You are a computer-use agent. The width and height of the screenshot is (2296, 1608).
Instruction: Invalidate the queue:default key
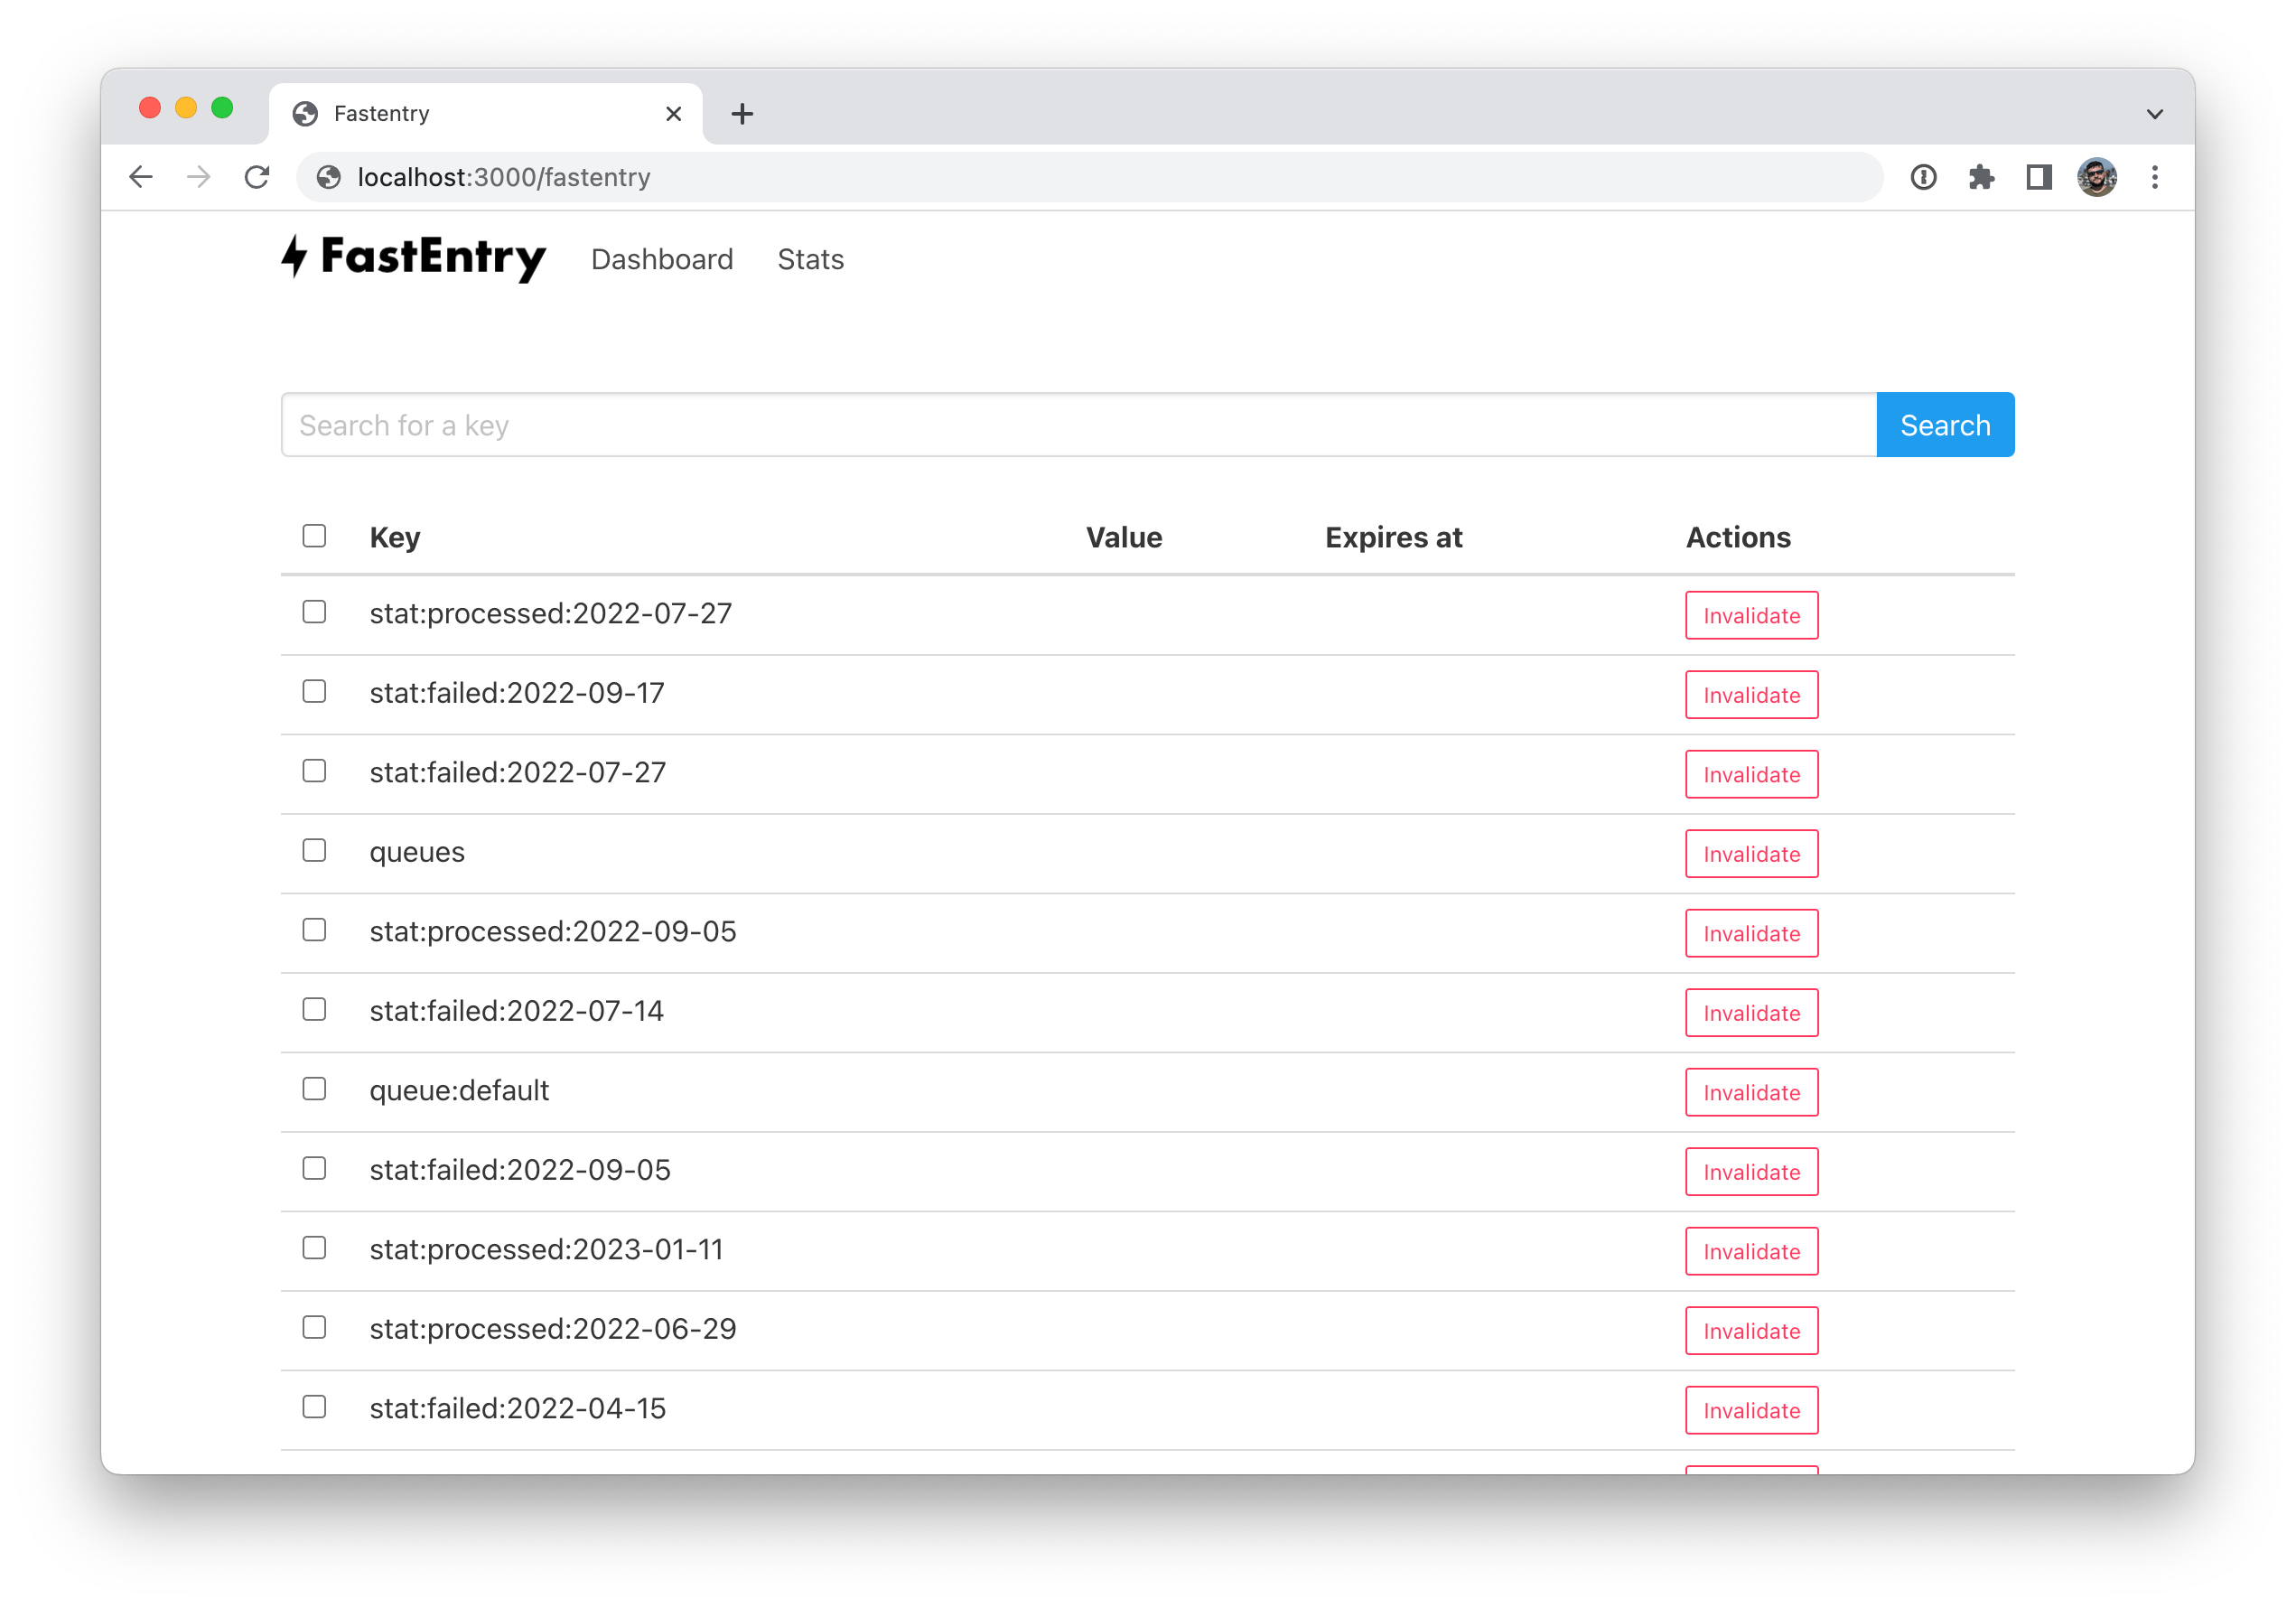tap(1751, 1092)
